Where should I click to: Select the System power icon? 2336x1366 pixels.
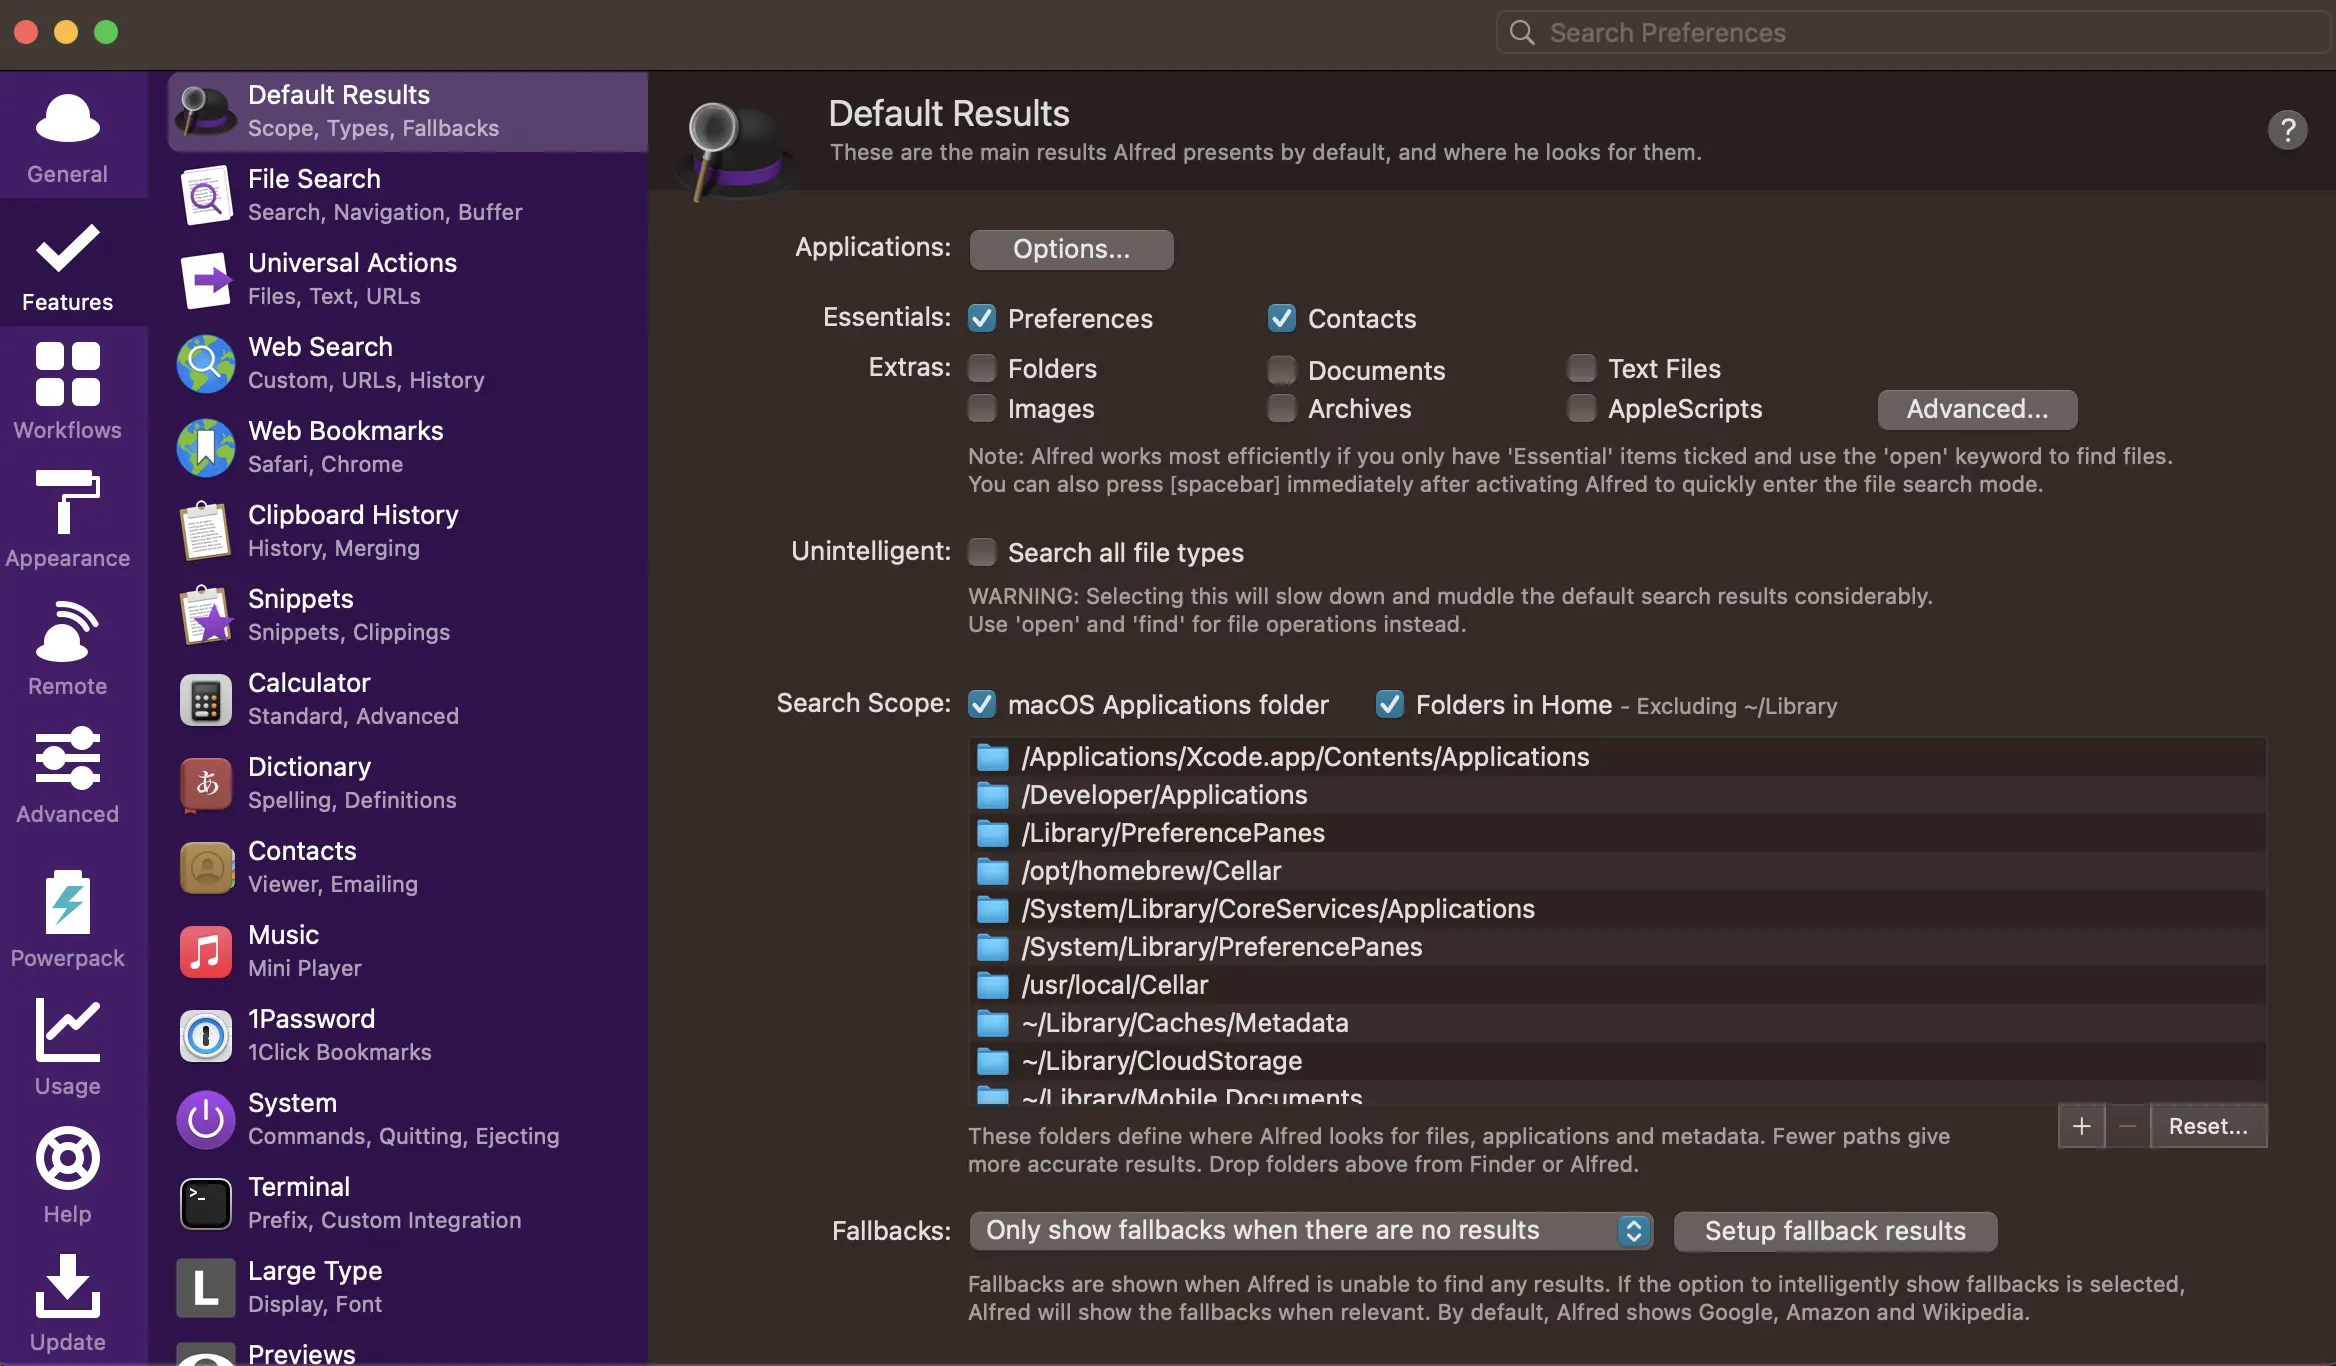click(x=206, y=1119)
